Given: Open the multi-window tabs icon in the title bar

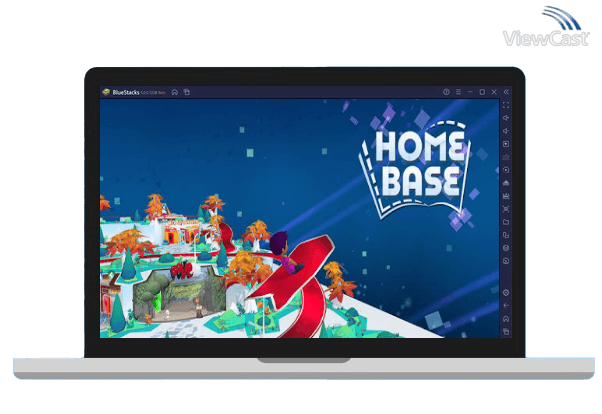Looking at the screenshot, I should click(x=187, y=92).
